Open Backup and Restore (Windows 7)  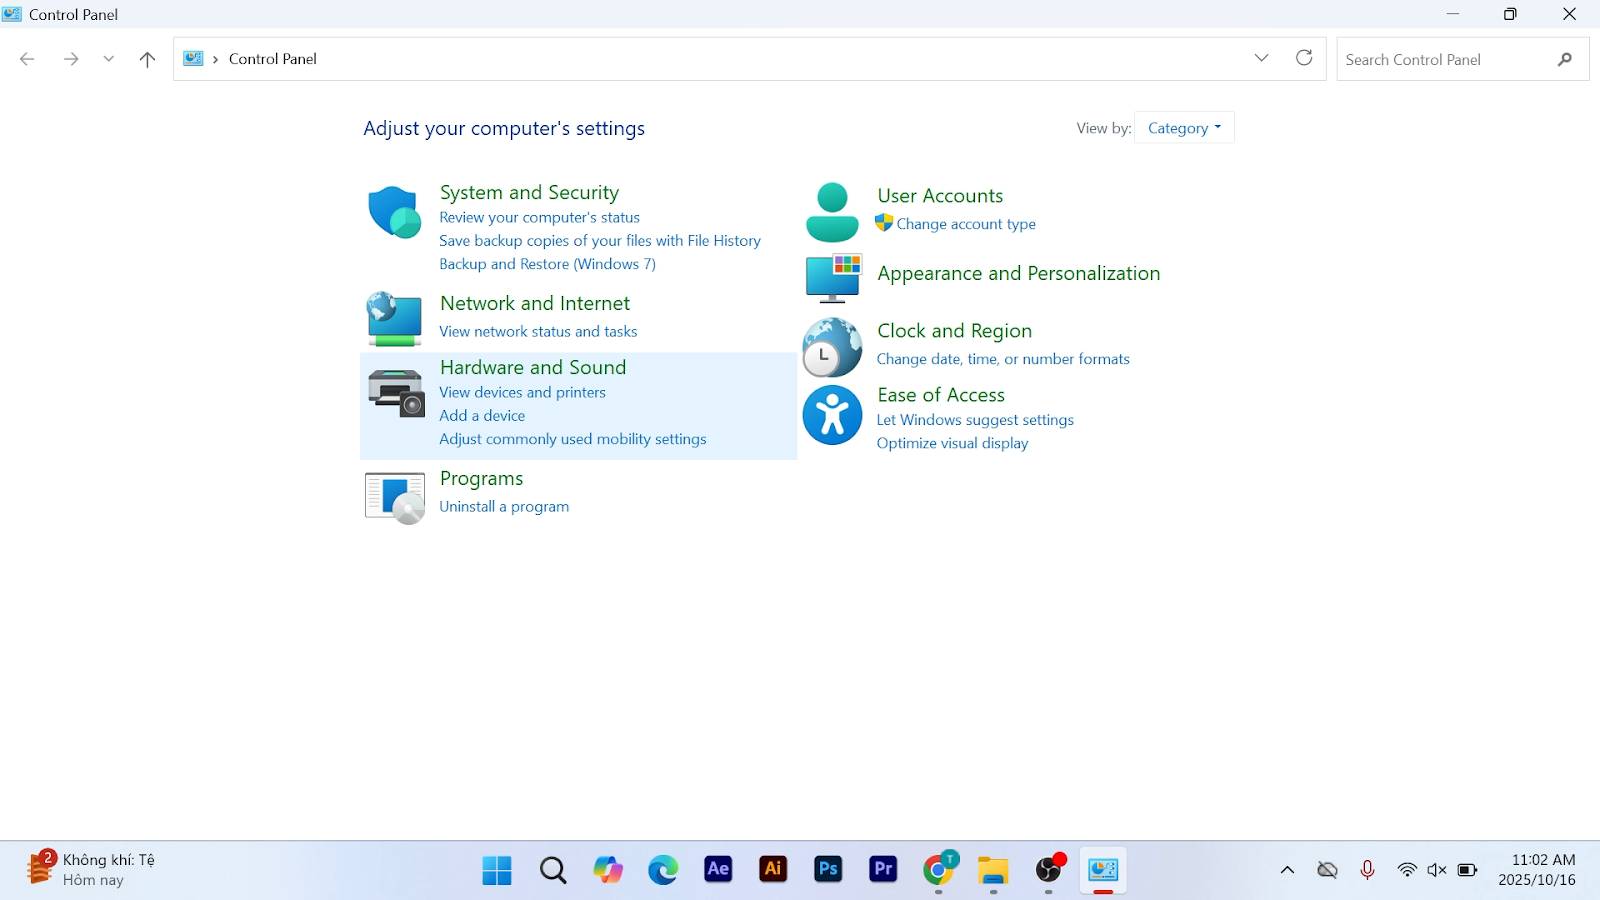pos(547,264)
